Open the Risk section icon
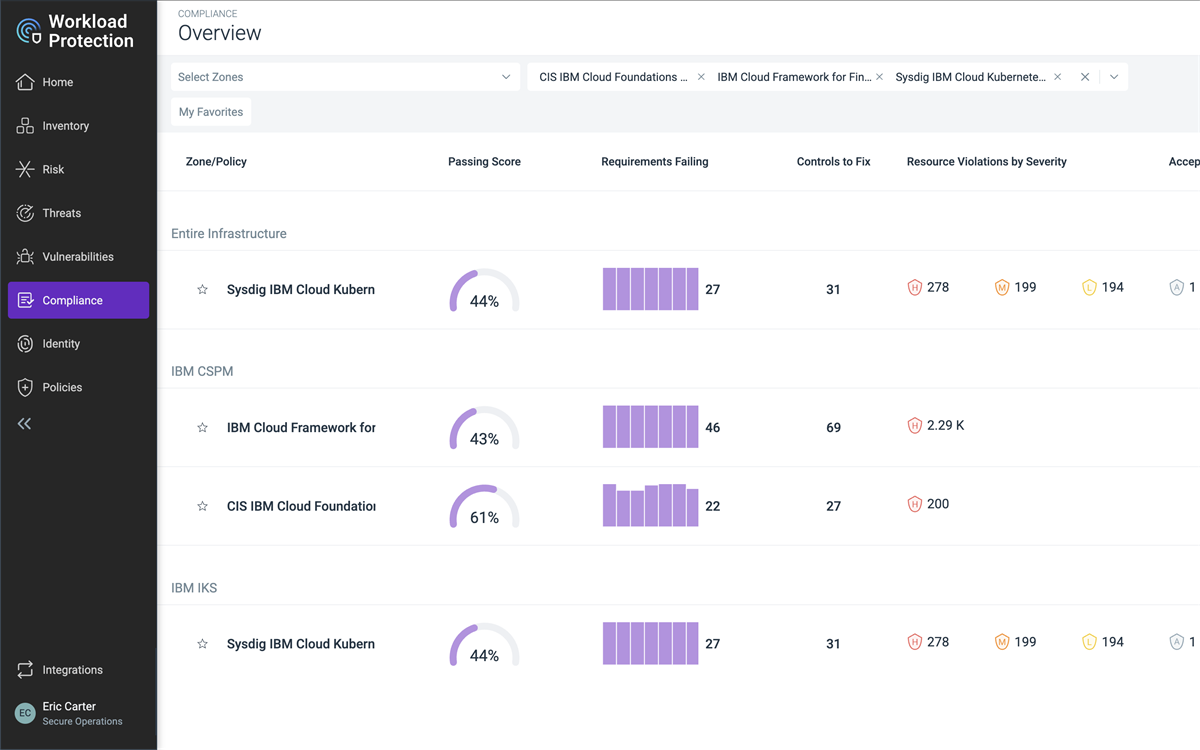This screenshot has width=1200, height=750. [x=25, y=170]
